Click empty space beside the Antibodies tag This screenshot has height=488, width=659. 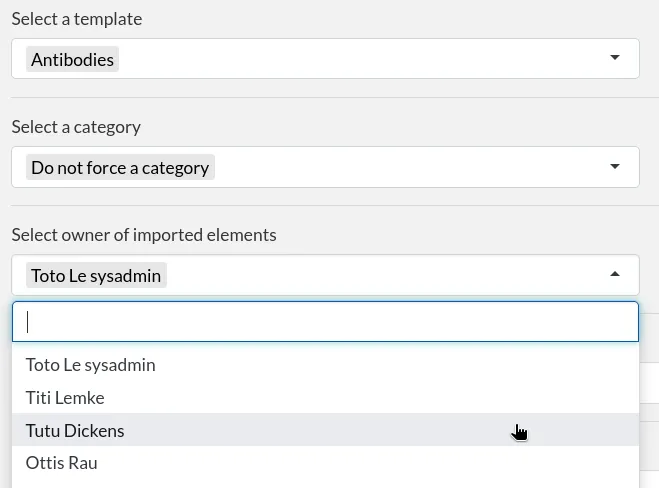tap(361, 58)
